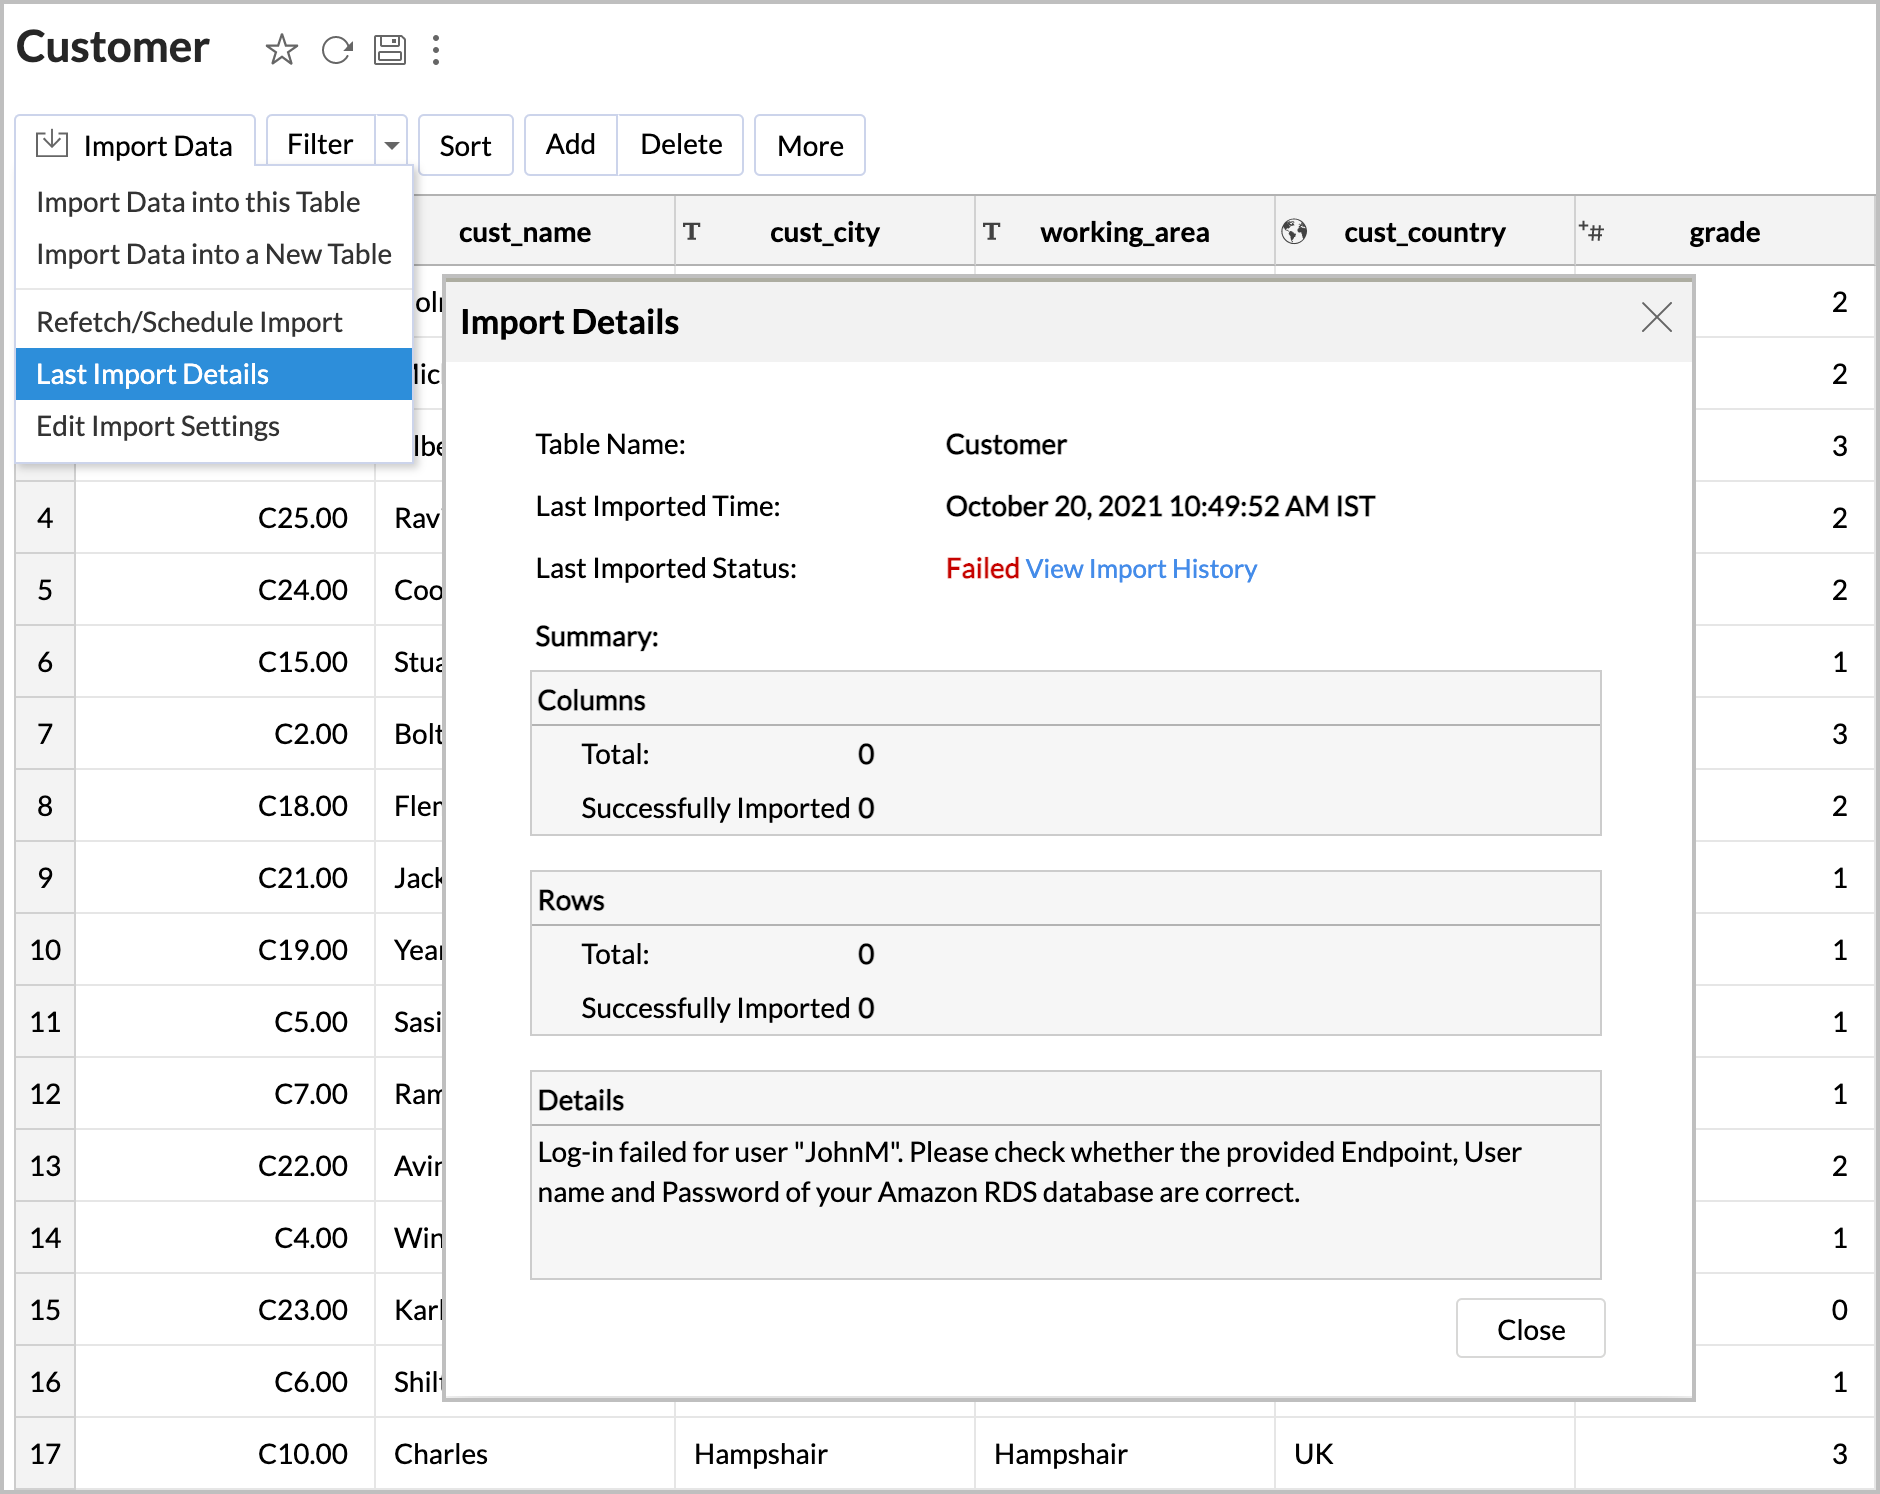1880x1494 pixels.
Task: Expand the Filter dropdown arrow
Action: (x=392, y=144)
